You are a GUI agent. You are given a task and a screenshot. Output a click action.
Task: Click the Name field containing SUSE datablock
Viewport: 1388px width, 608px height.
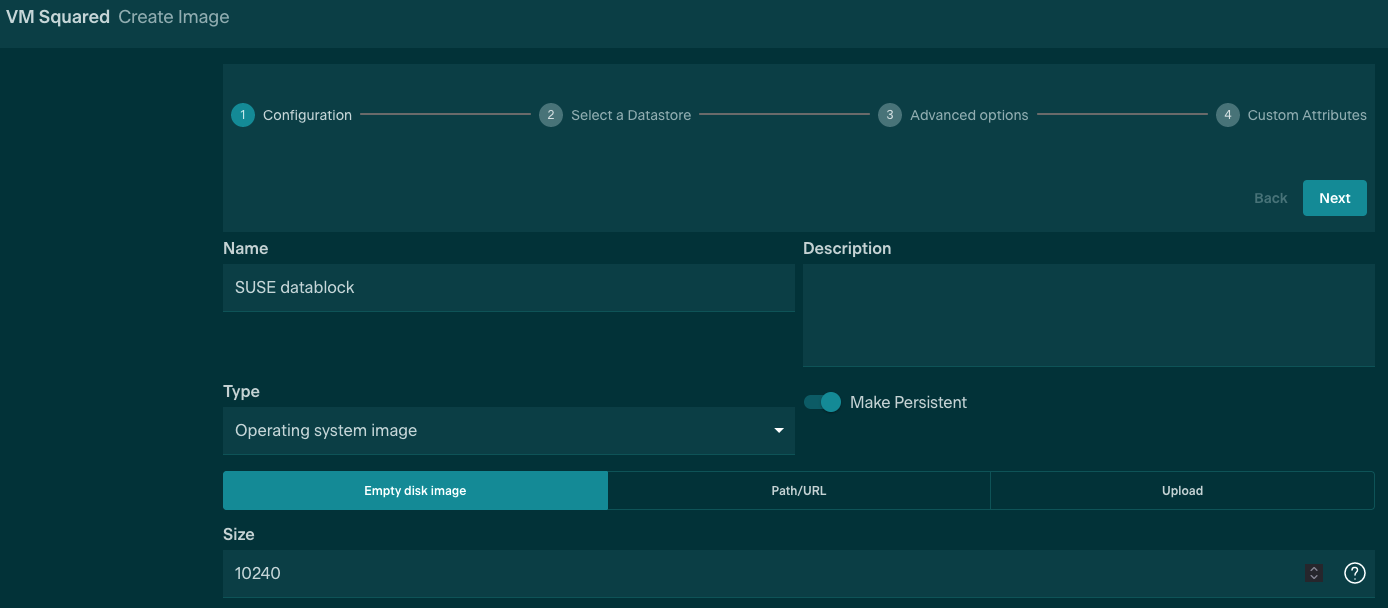[508, 288]
